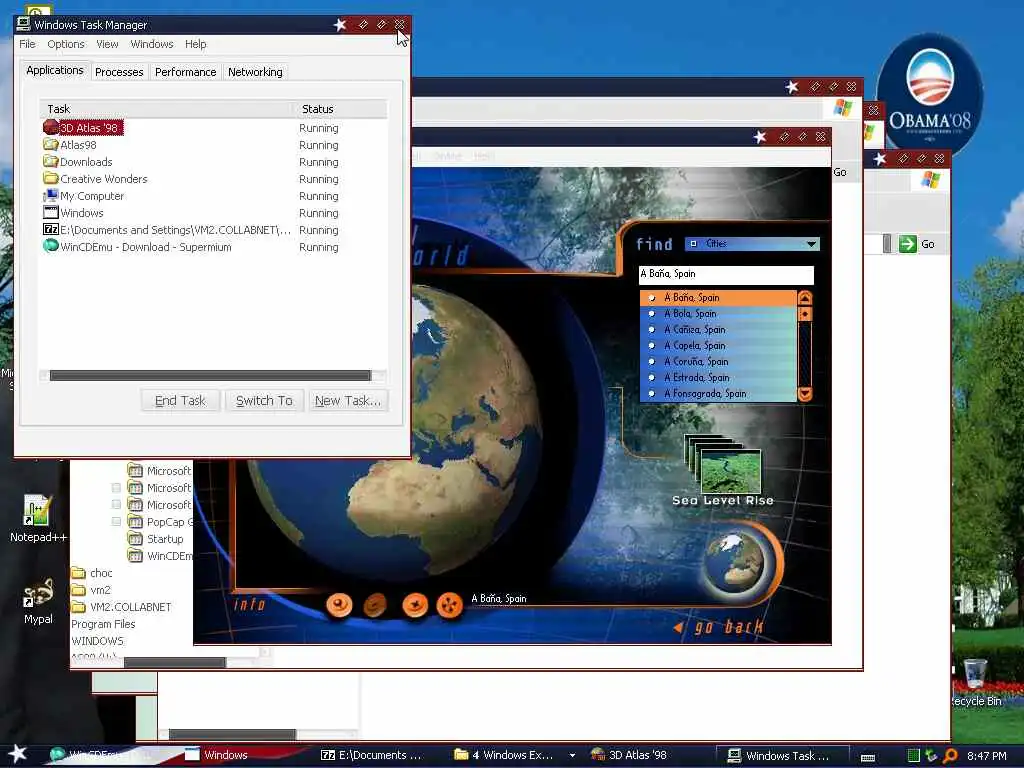Select the PopCap folder in tree
1024x768 pixels.
tap(161, 522)
